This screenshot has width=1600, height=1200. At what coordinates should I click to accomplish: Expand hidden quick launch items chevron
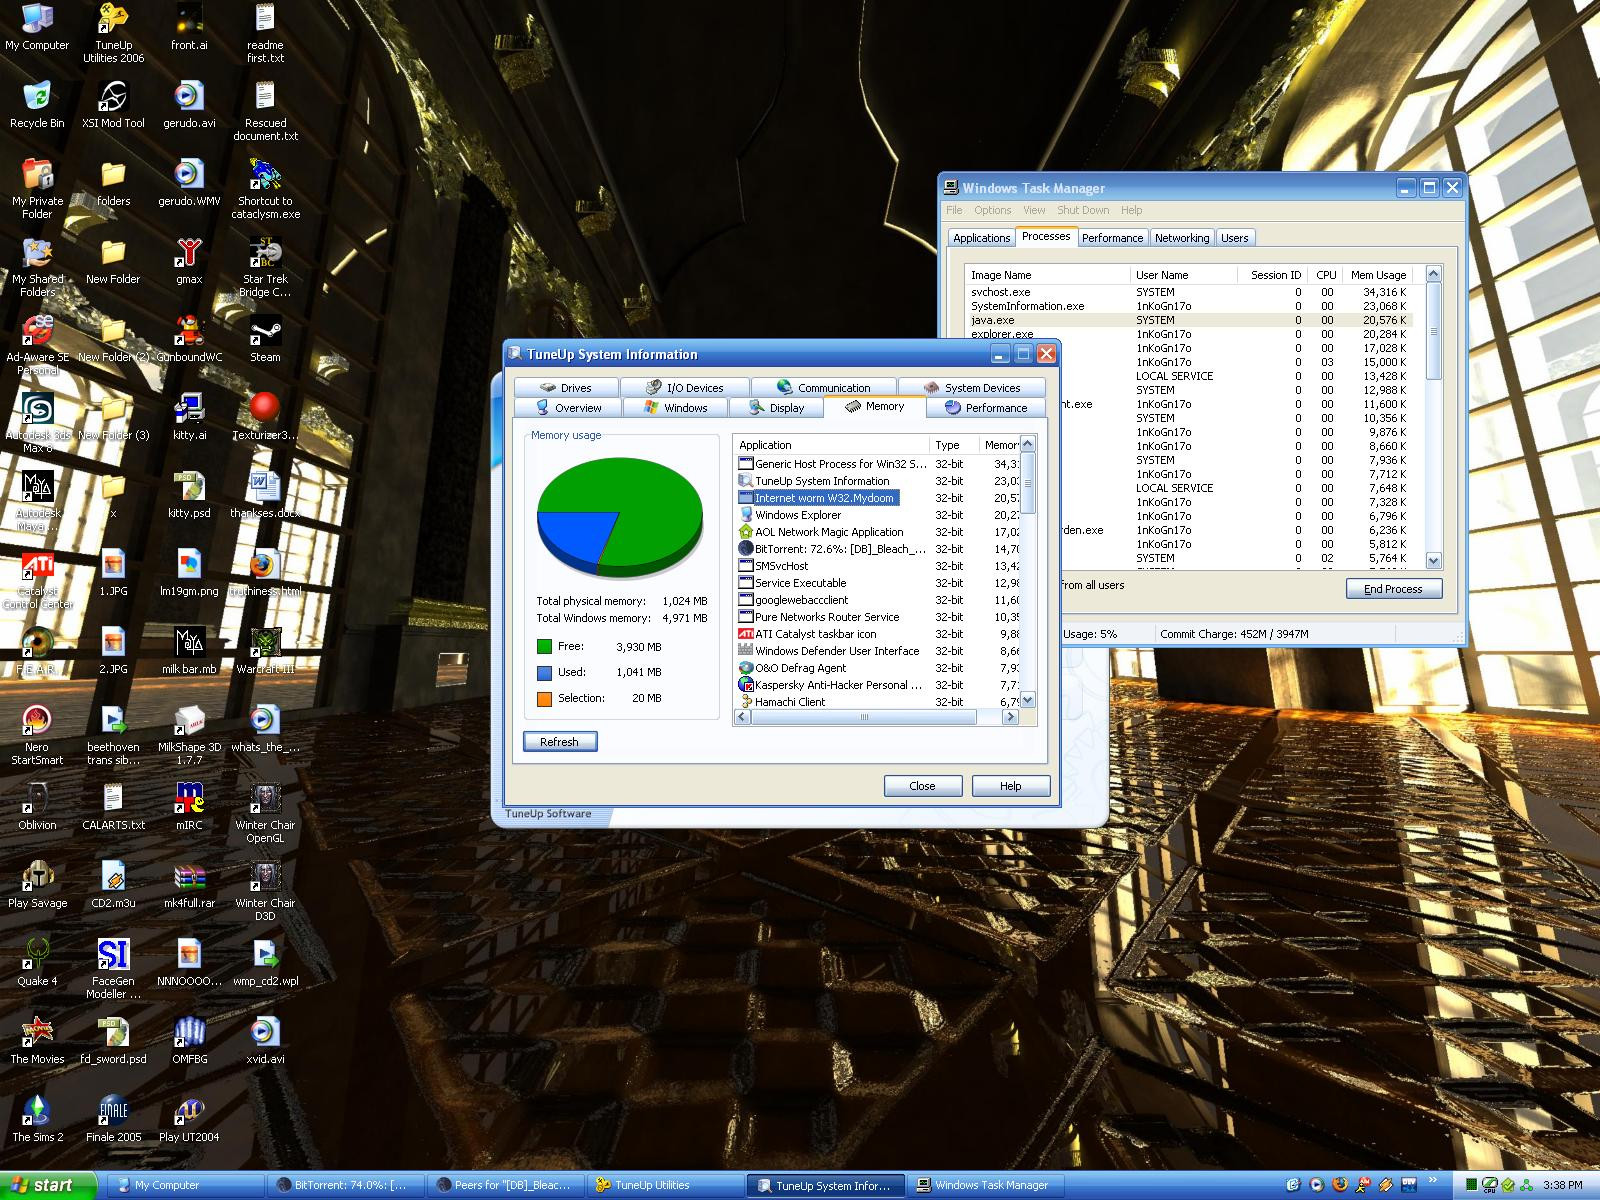[1433, 1179]
